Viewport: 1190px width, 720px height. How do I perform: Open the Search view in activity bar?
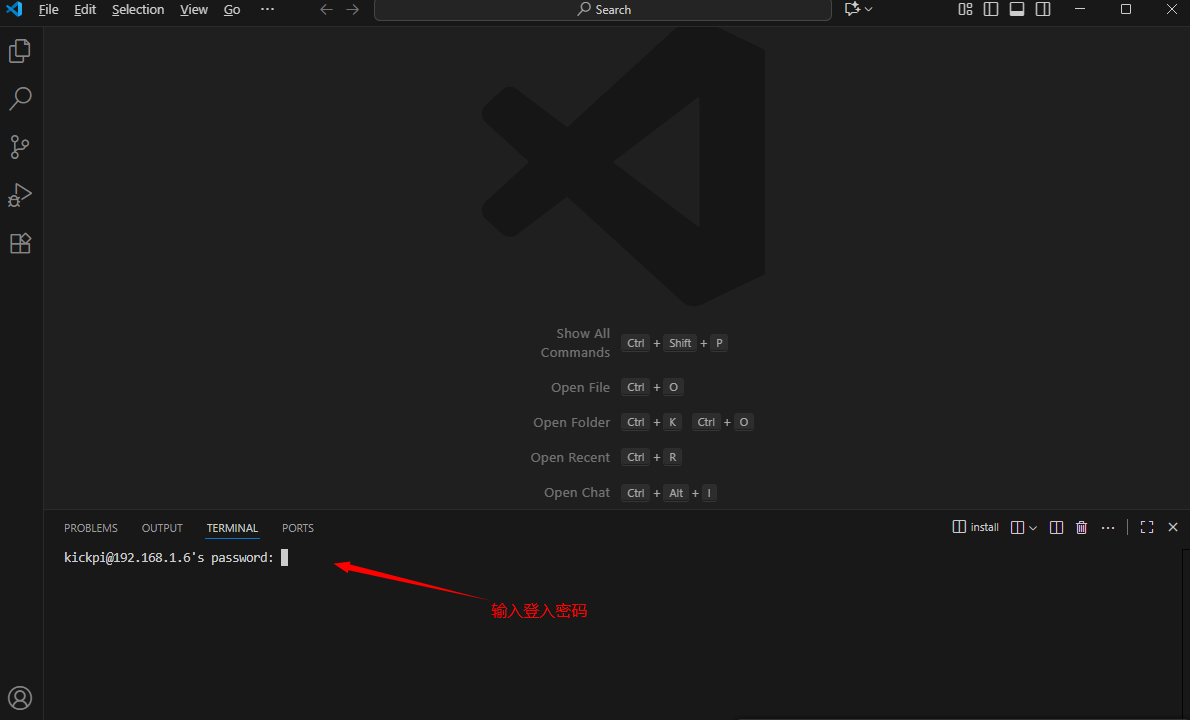pyautogui.click(x=20, y=99)
